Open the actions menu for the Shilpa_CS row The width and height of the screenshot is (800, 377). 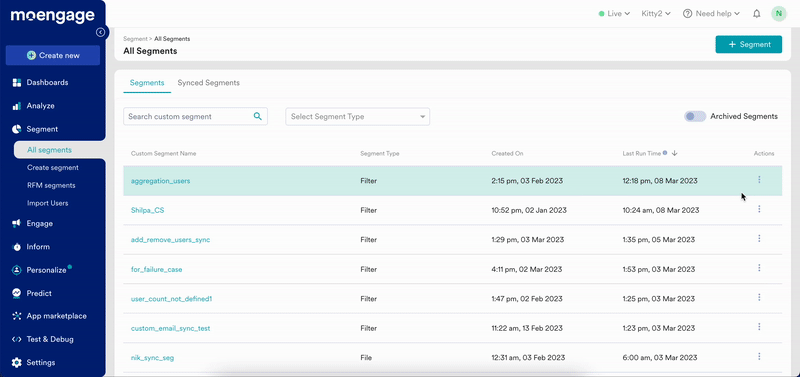click(x=759, y=209)
